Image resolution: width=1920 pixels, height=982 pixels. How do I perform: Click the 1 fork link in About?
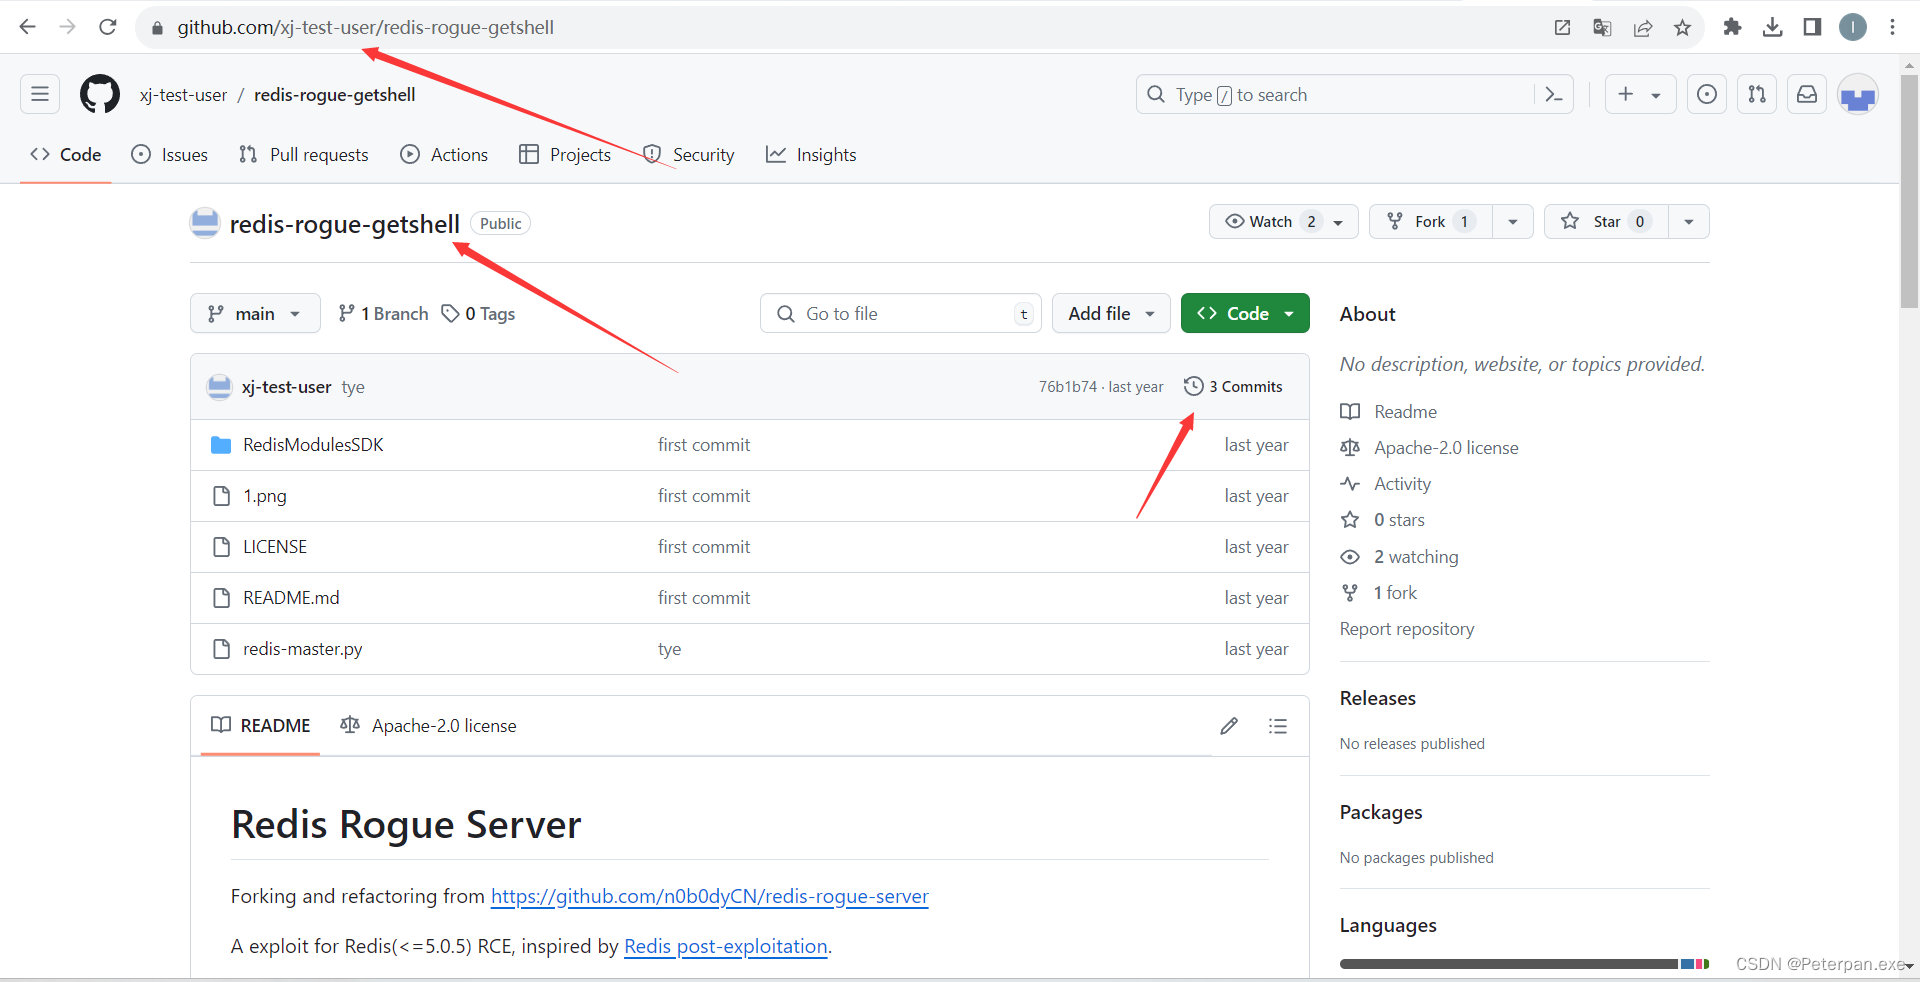click(1395, 593)
